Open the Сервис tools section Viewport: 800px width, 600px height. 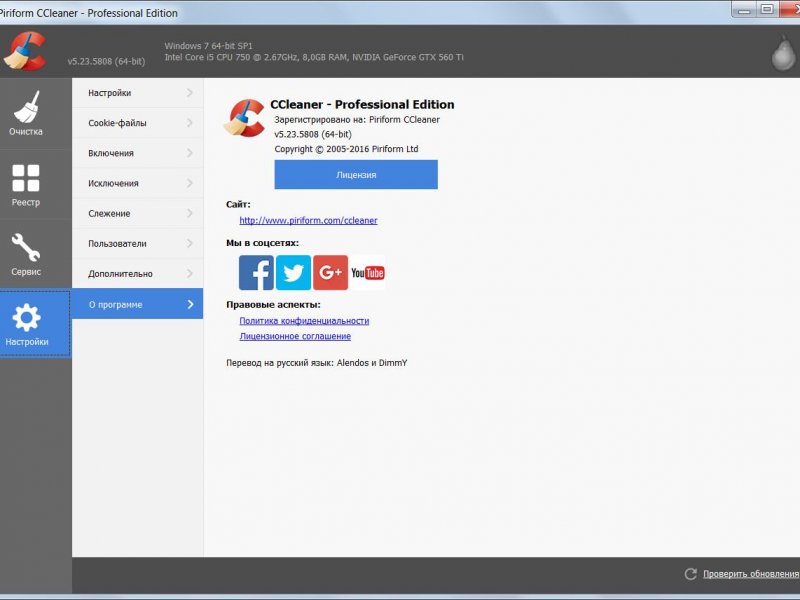(x=26, y=254)
